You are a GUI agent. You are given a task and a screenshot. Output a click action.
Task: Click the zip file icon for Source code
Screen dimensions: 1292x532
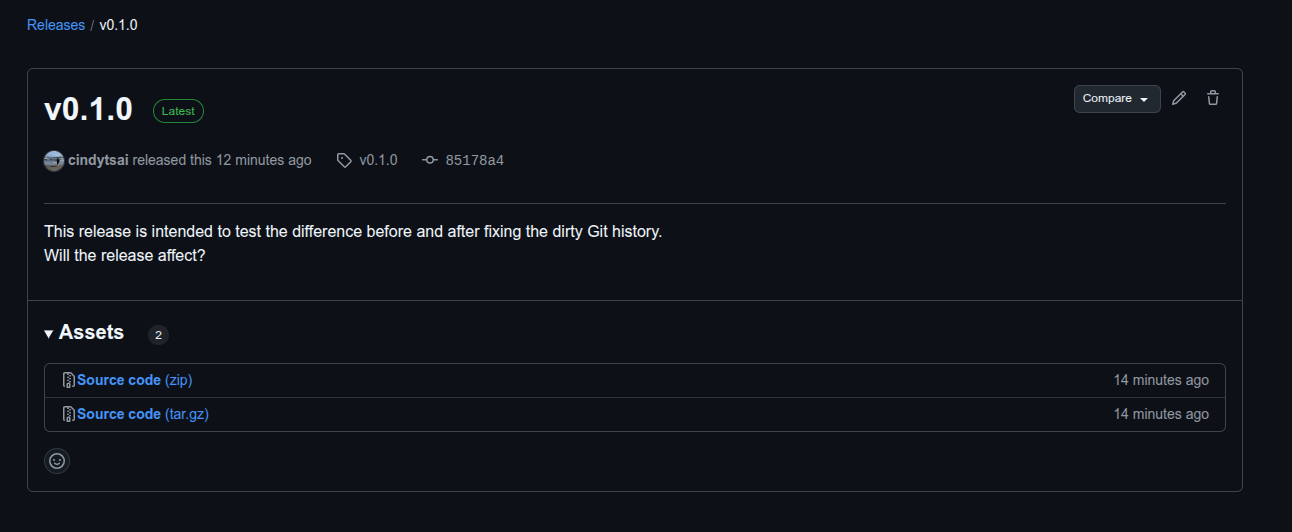(x=69, y=380)
